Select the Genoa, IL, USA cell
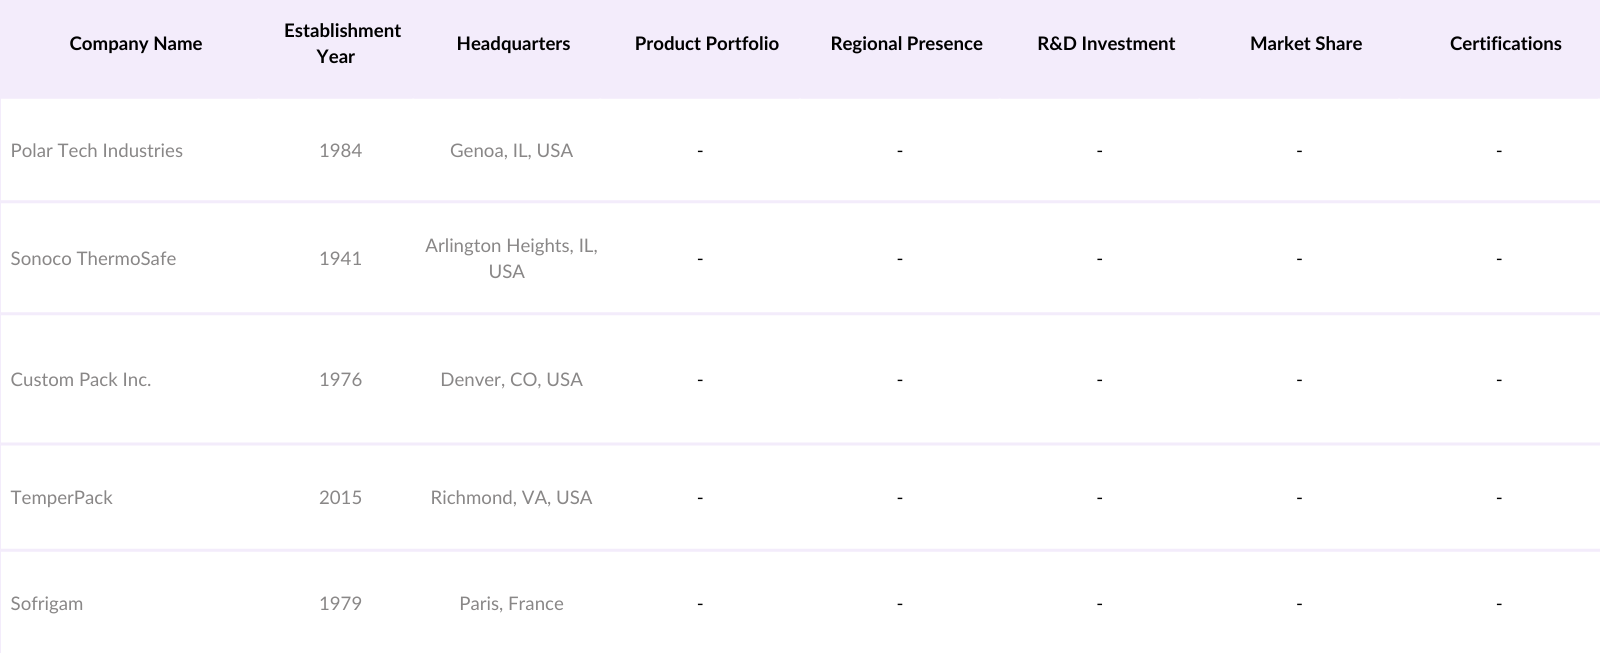1600x653 pixels. tap(511, 151)
